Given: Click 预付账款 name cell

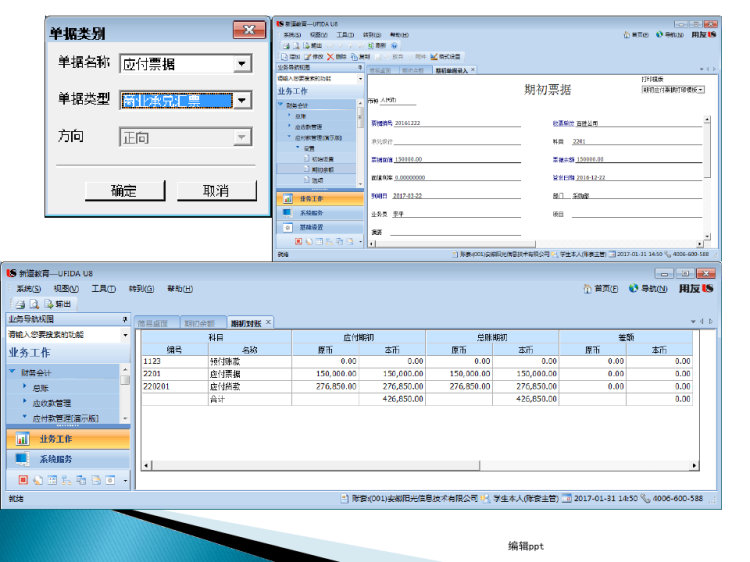Looking at the screenshot, I should pyautogui.click(x=250, y=361).
